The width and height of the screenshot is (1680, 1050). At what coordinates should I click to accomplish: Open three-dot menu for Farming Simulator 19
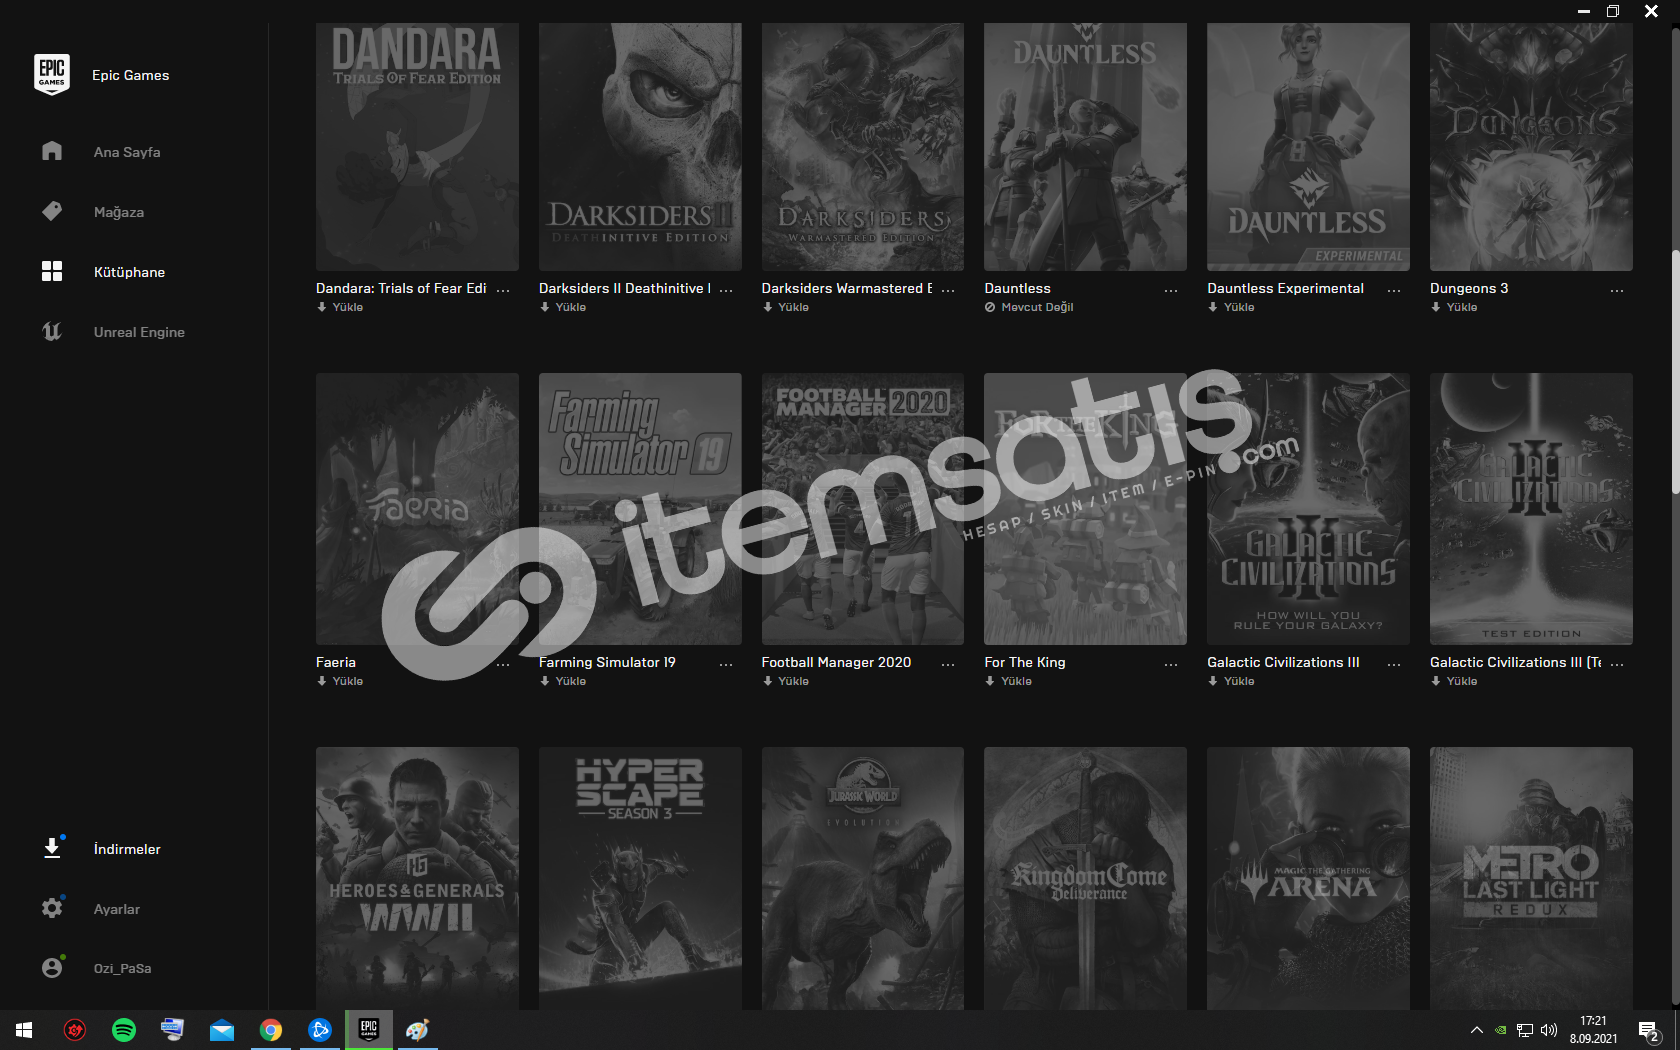[726, 664]
